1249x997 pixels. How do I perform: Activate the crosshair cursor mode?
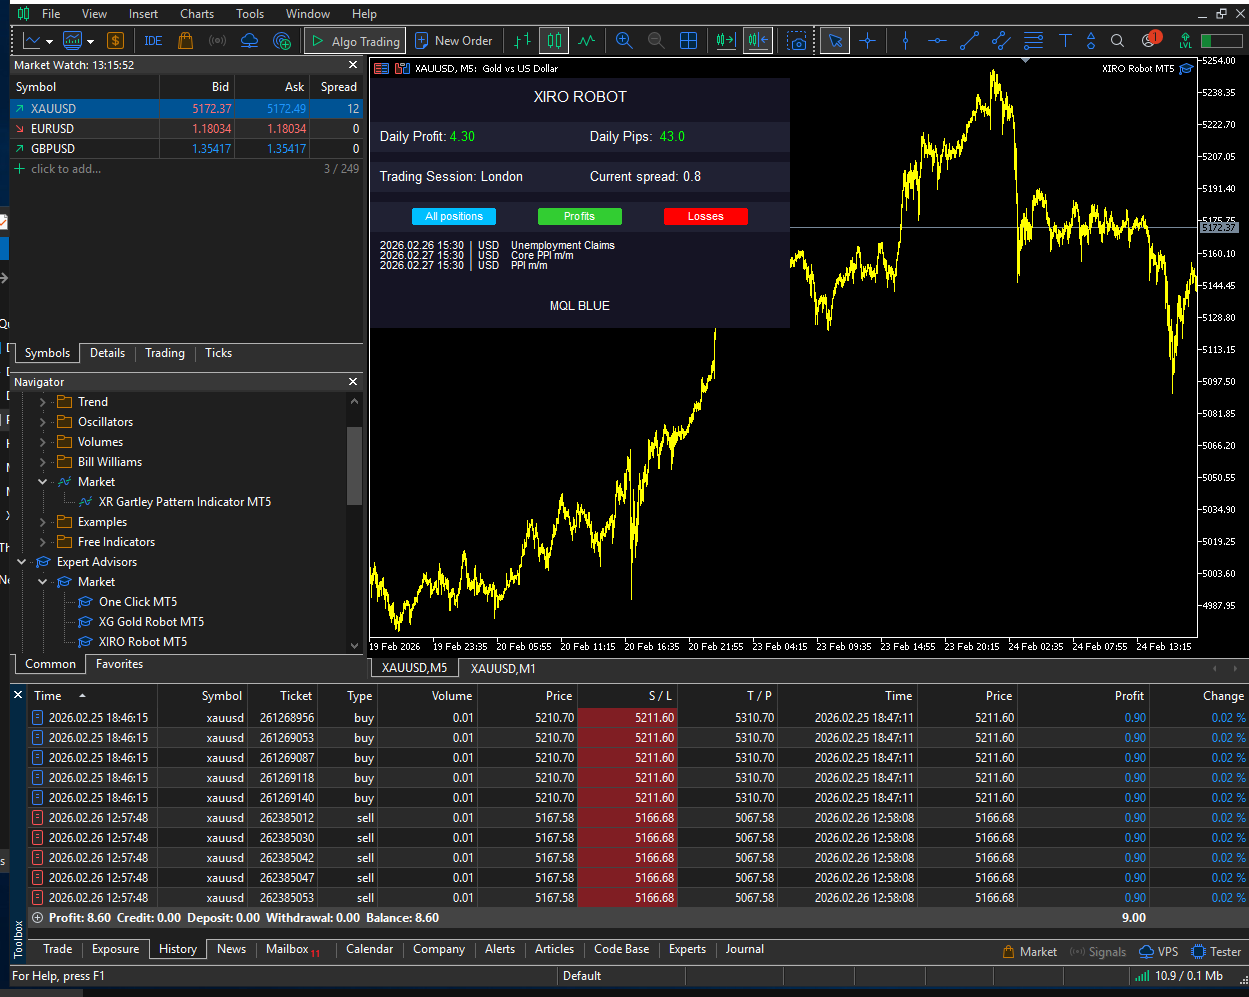pos(867,41)
